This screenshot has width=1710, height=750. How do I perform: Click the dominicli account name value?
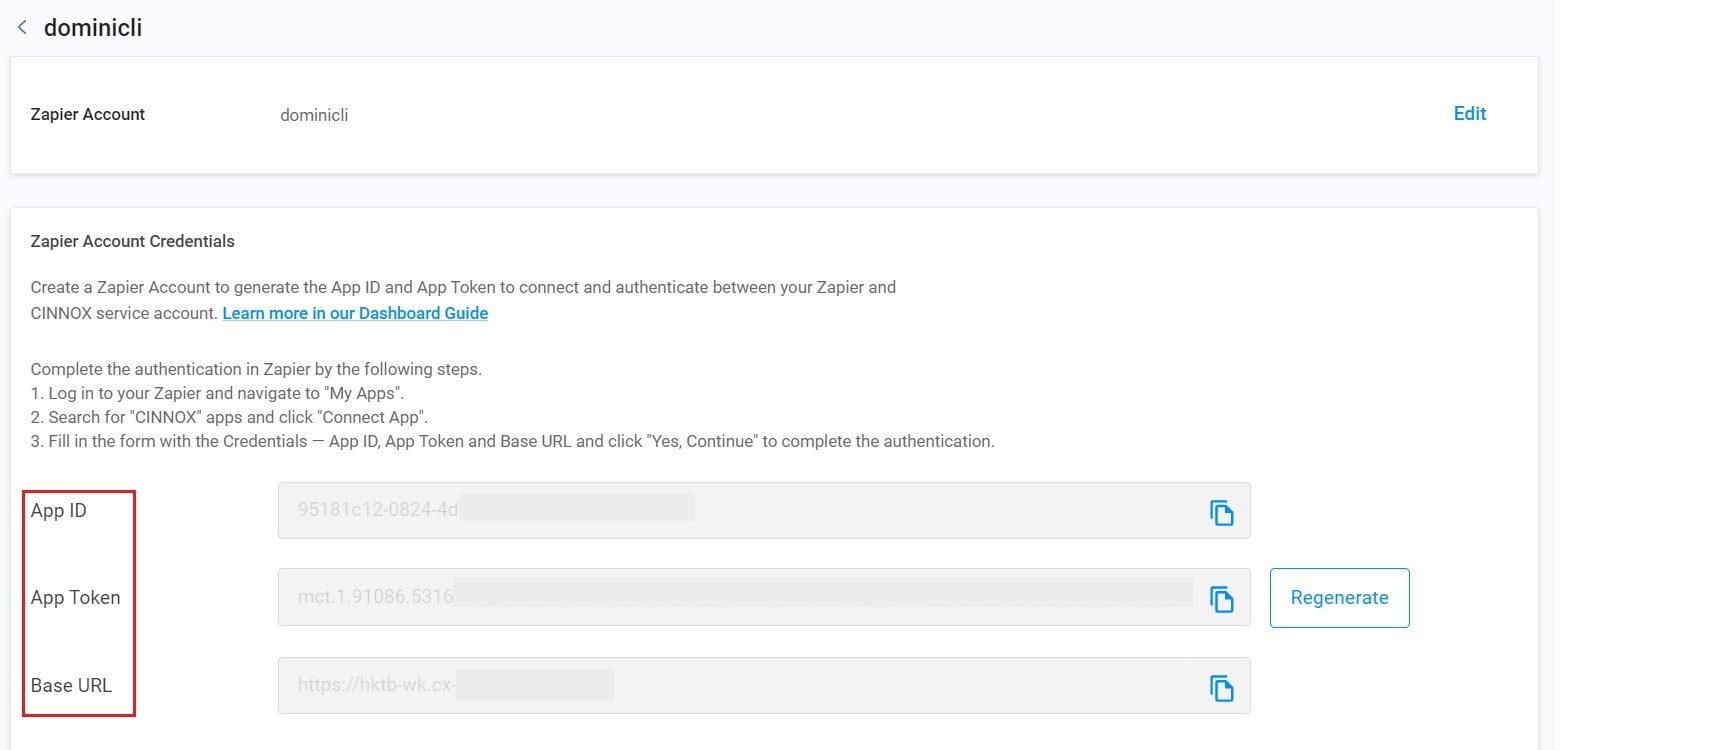coord(314,115)
